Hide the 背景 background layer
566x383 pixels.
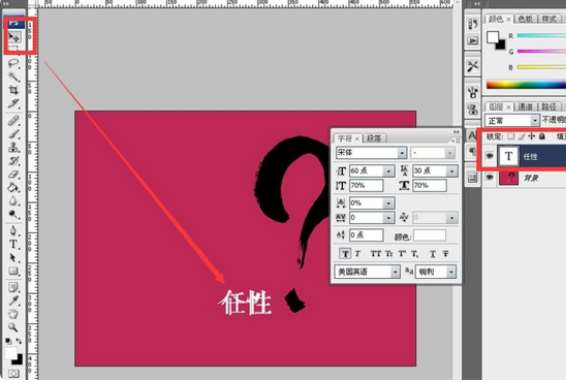coord(489,177)
